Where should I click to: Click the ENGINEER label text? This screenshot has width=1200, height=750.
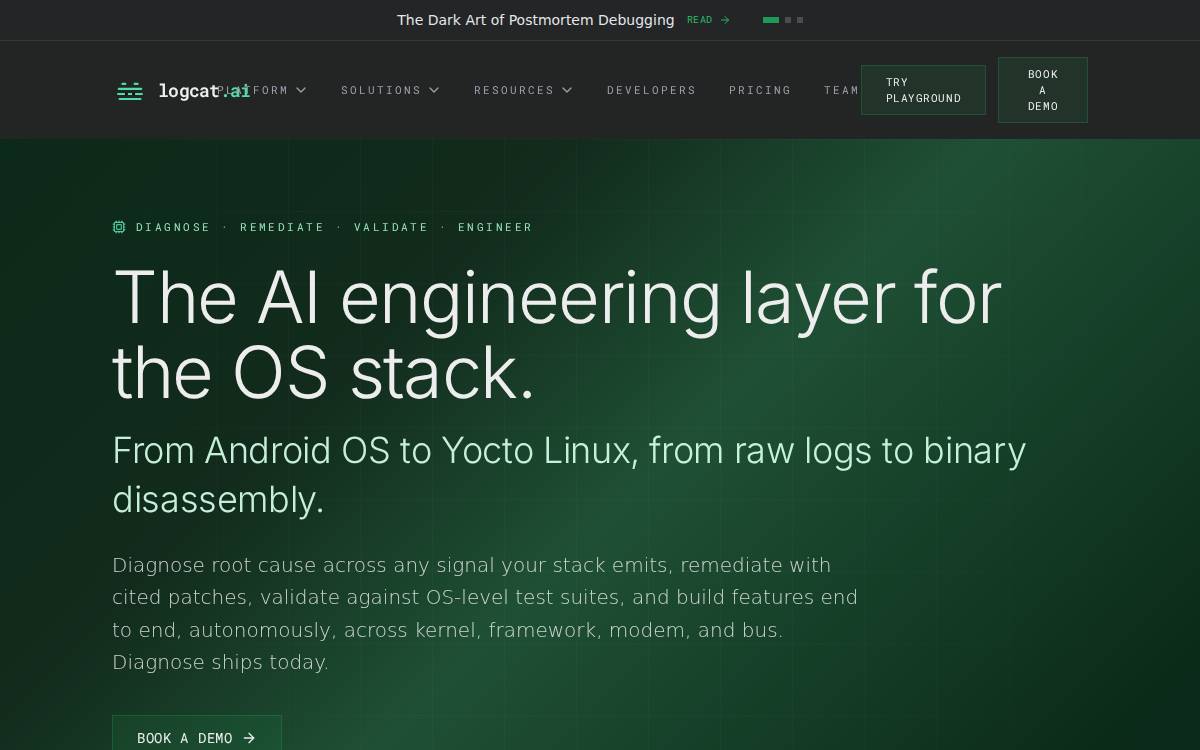point(495,227)
